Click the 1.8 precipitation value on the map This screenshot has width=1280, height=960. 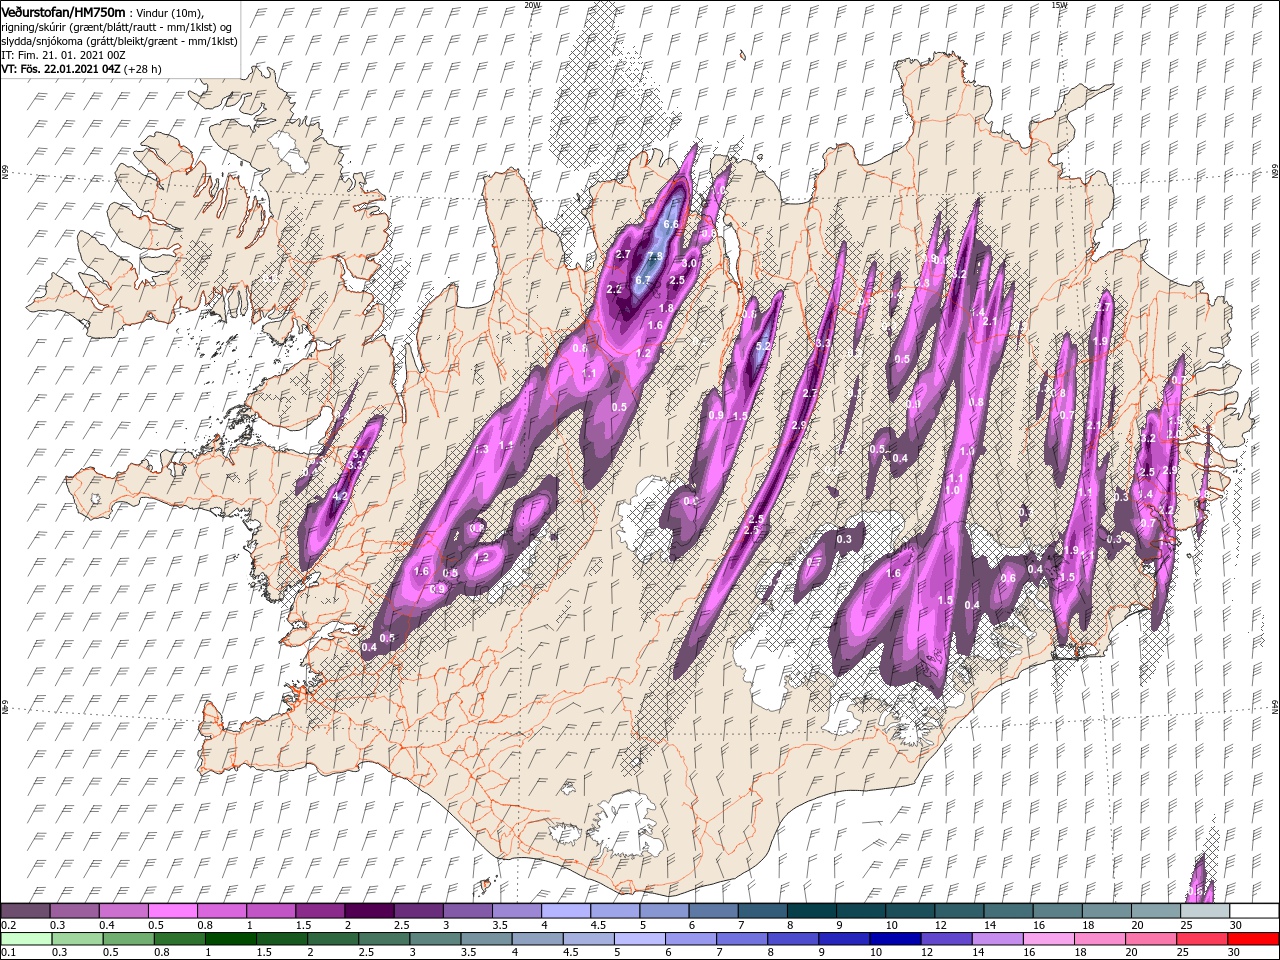[x=667, y=309]
